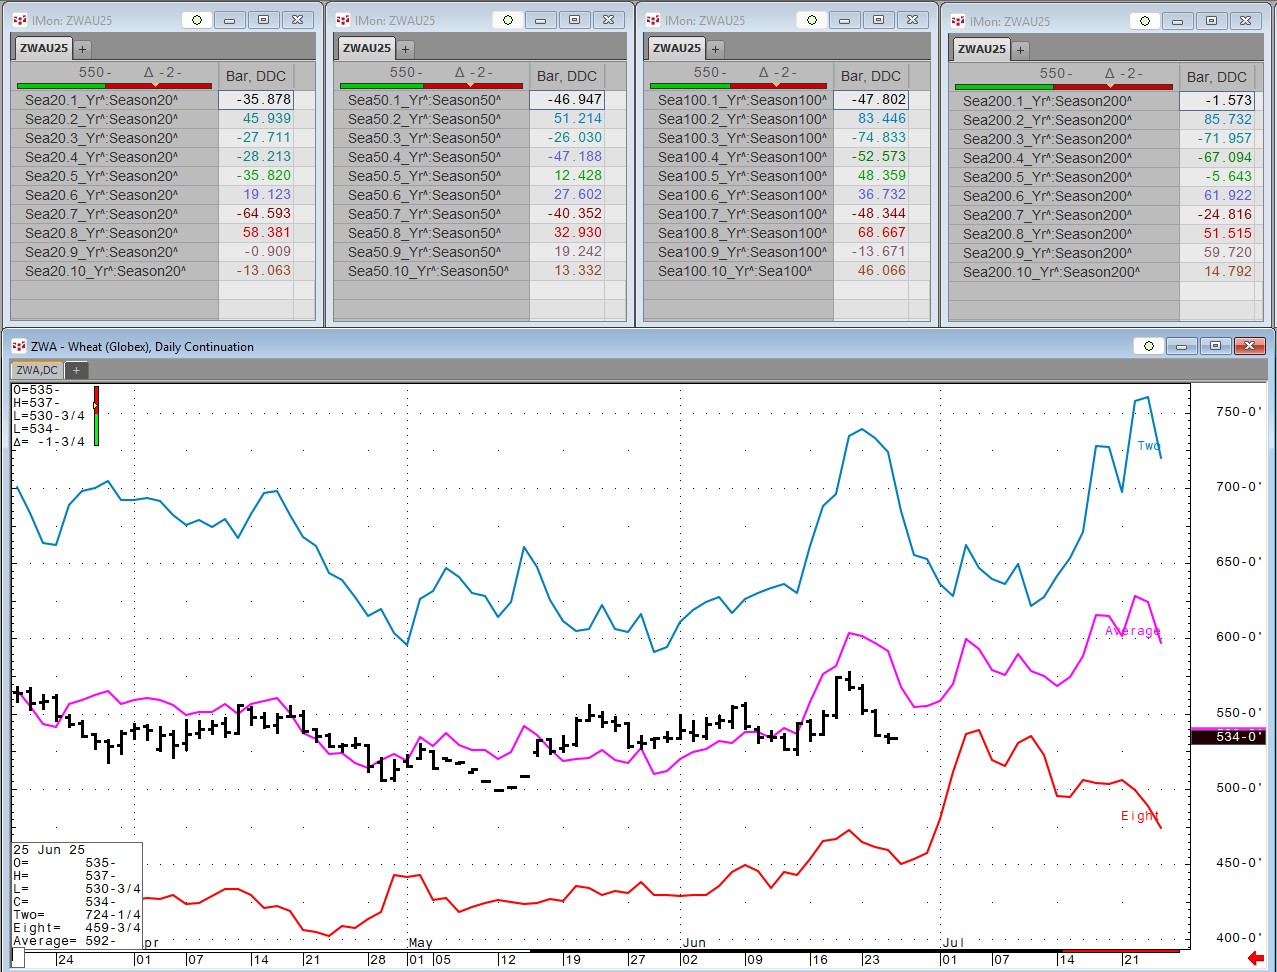Image resolution: width=1277 pixels, height=972 pixels.
Task: Open the CQG app icon of the Season50 IMon window
Action: pyautogui.click(x=343, y=20)
